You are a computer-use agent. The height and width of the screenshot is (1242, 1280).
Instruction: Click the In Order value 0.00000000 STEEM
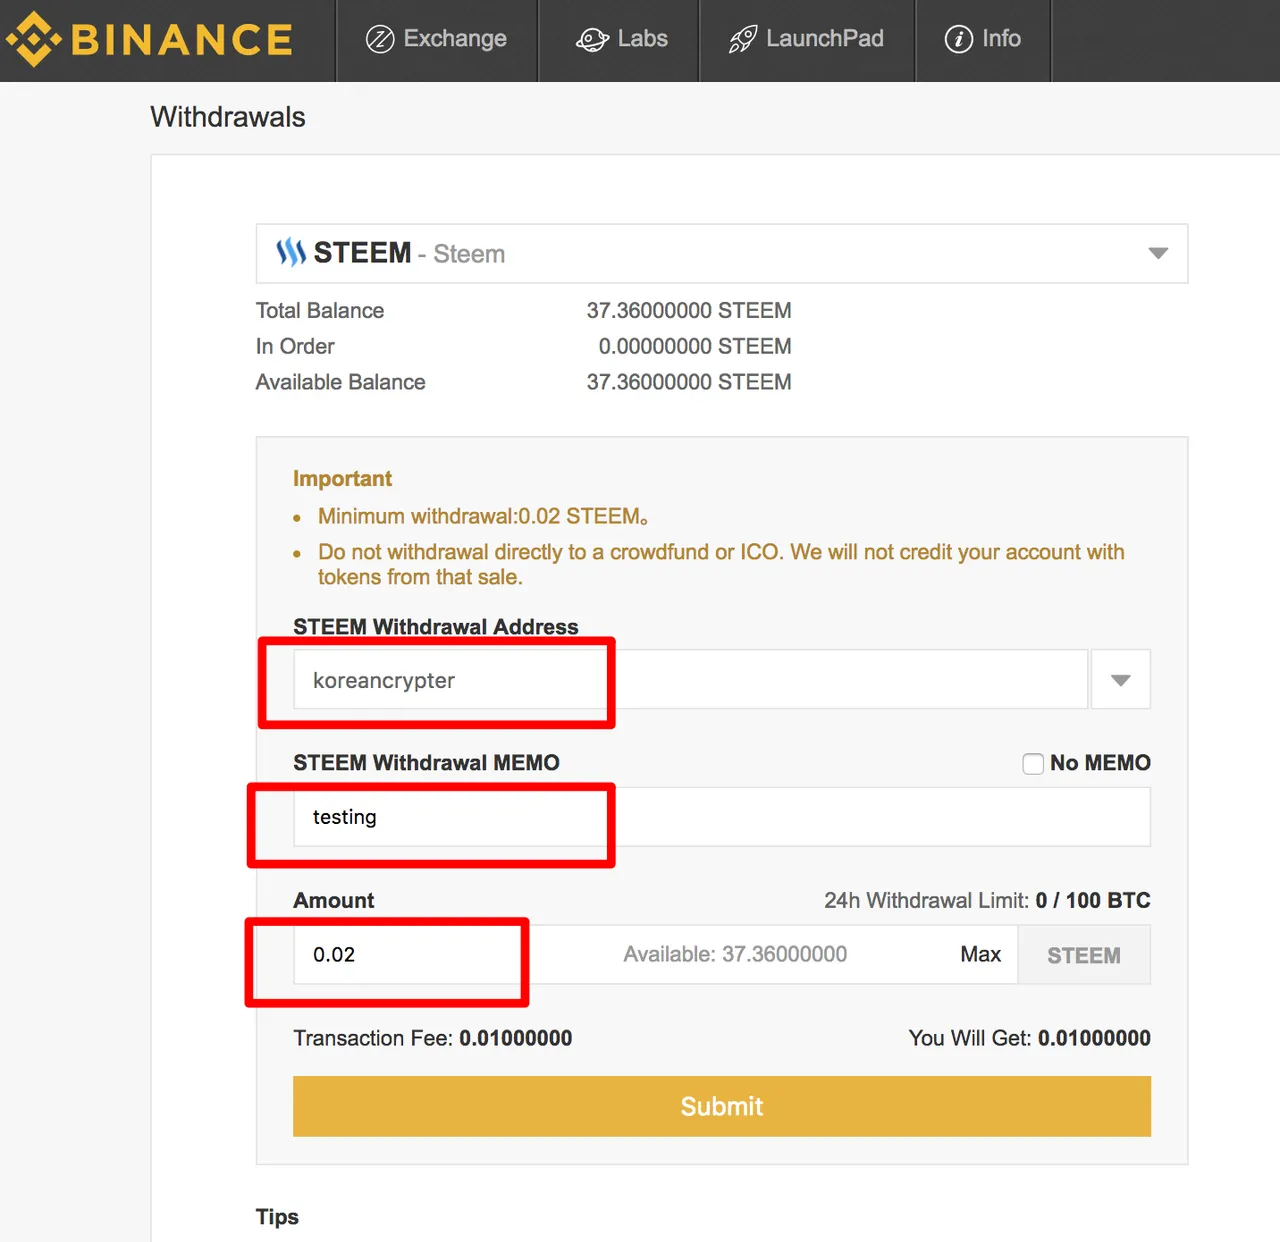pos(695,347)
